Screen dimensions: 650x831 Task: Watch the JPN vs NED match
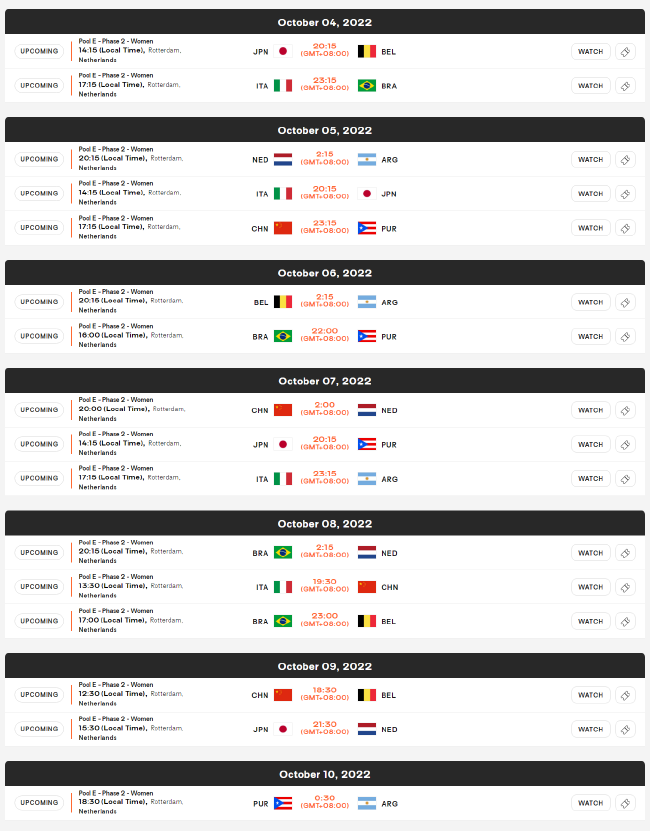click(591, 729)
